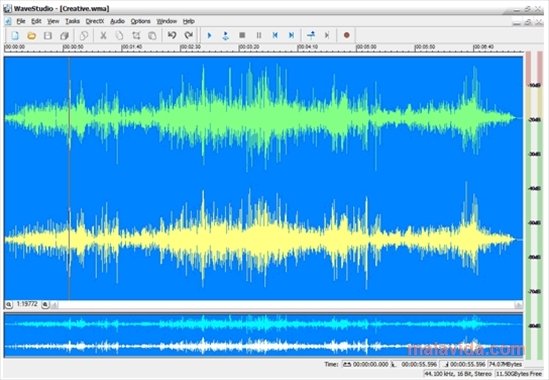Viewport: 549px width, 380px height.
Task: Create a new file with the toolbar icon
Action: (15, 35)
